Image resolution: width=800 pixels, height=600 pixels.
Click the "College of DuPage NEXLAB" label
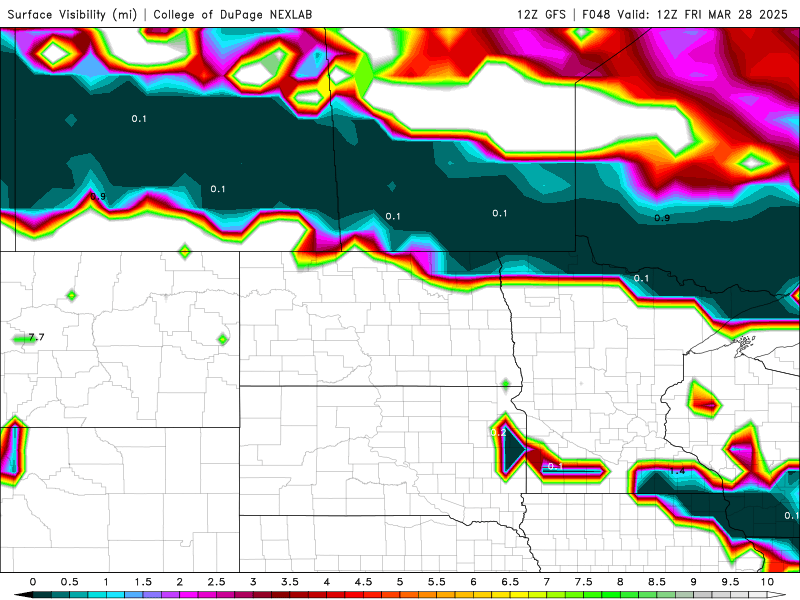pos(233,14)
